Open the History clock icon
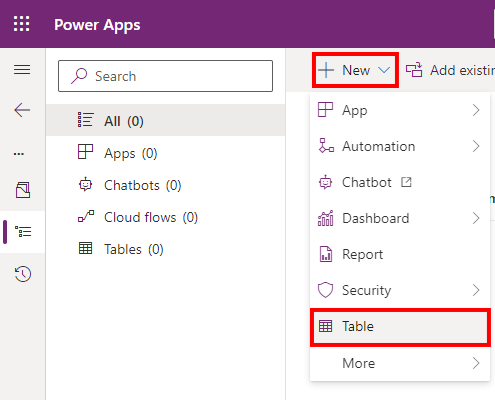 (x=23, y=274)
